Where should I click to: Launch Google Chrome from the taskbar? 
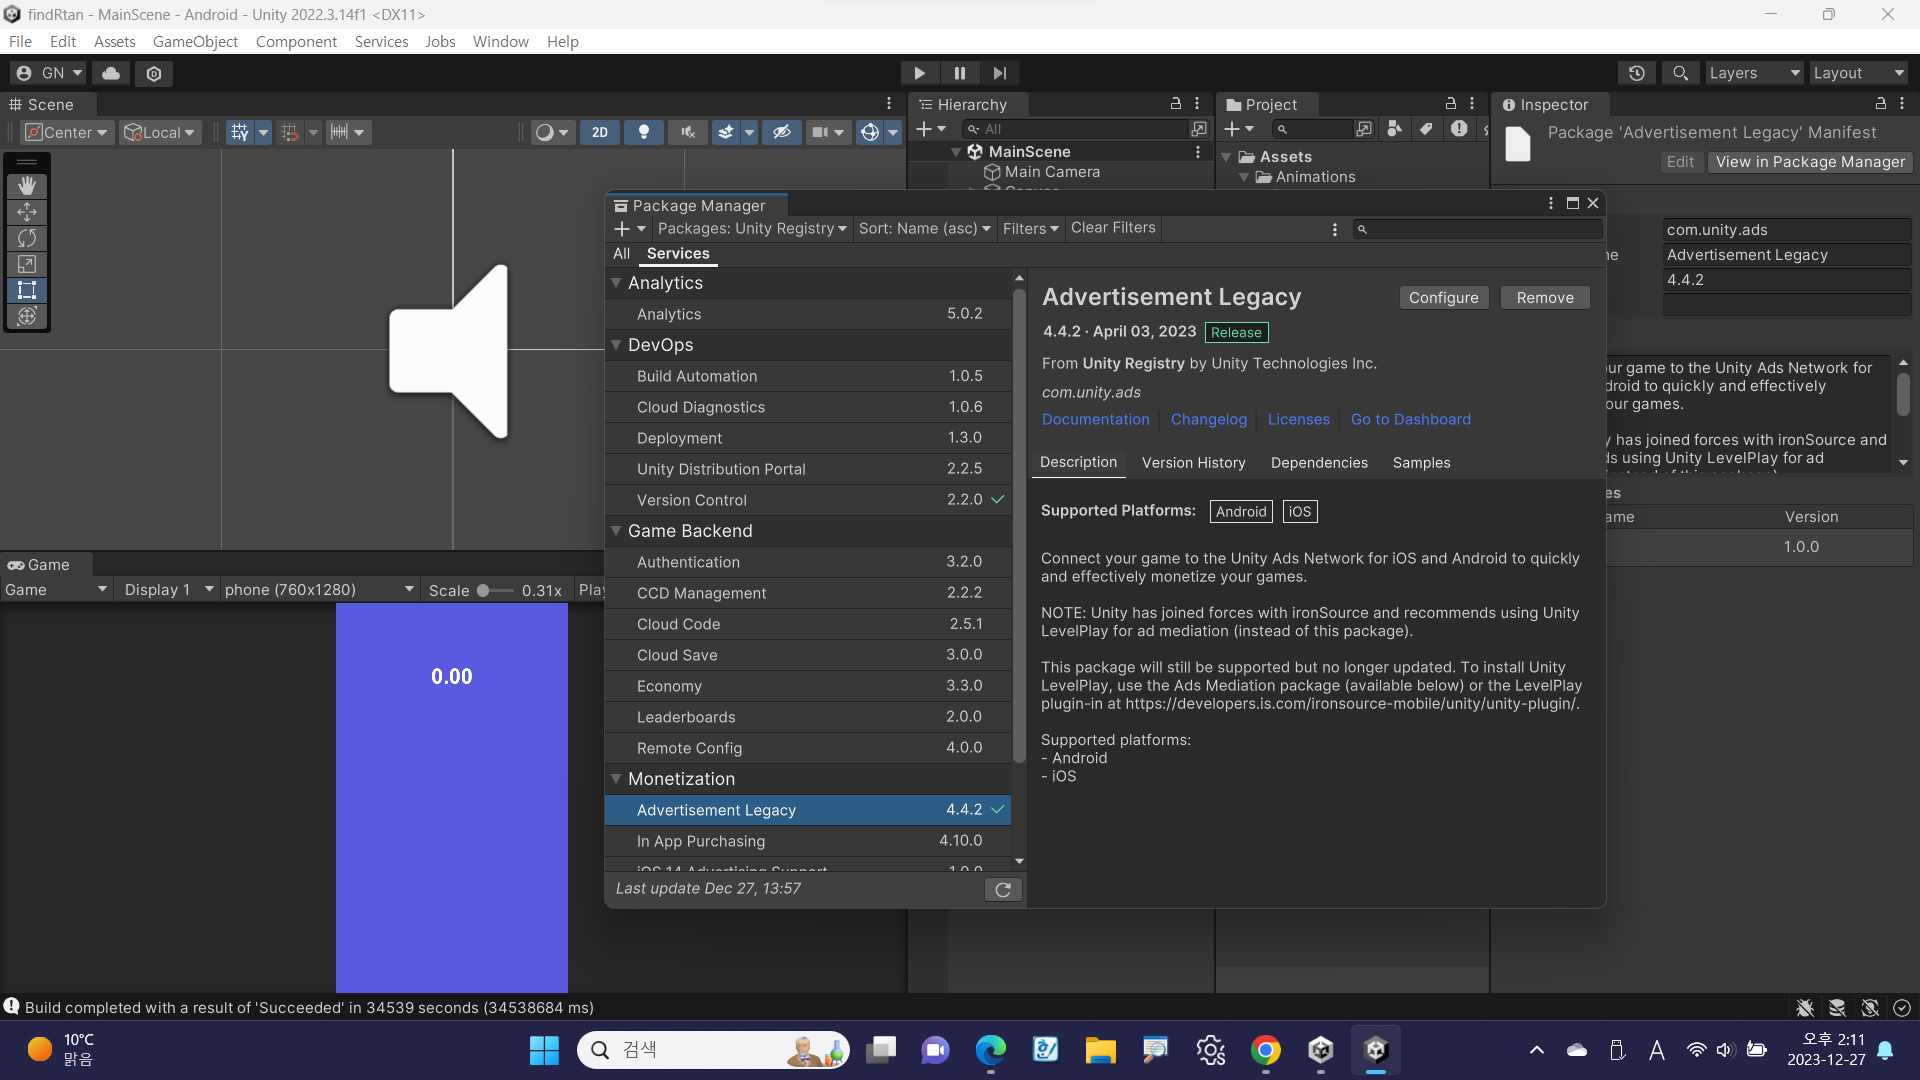click(x=1265, y=1050)
